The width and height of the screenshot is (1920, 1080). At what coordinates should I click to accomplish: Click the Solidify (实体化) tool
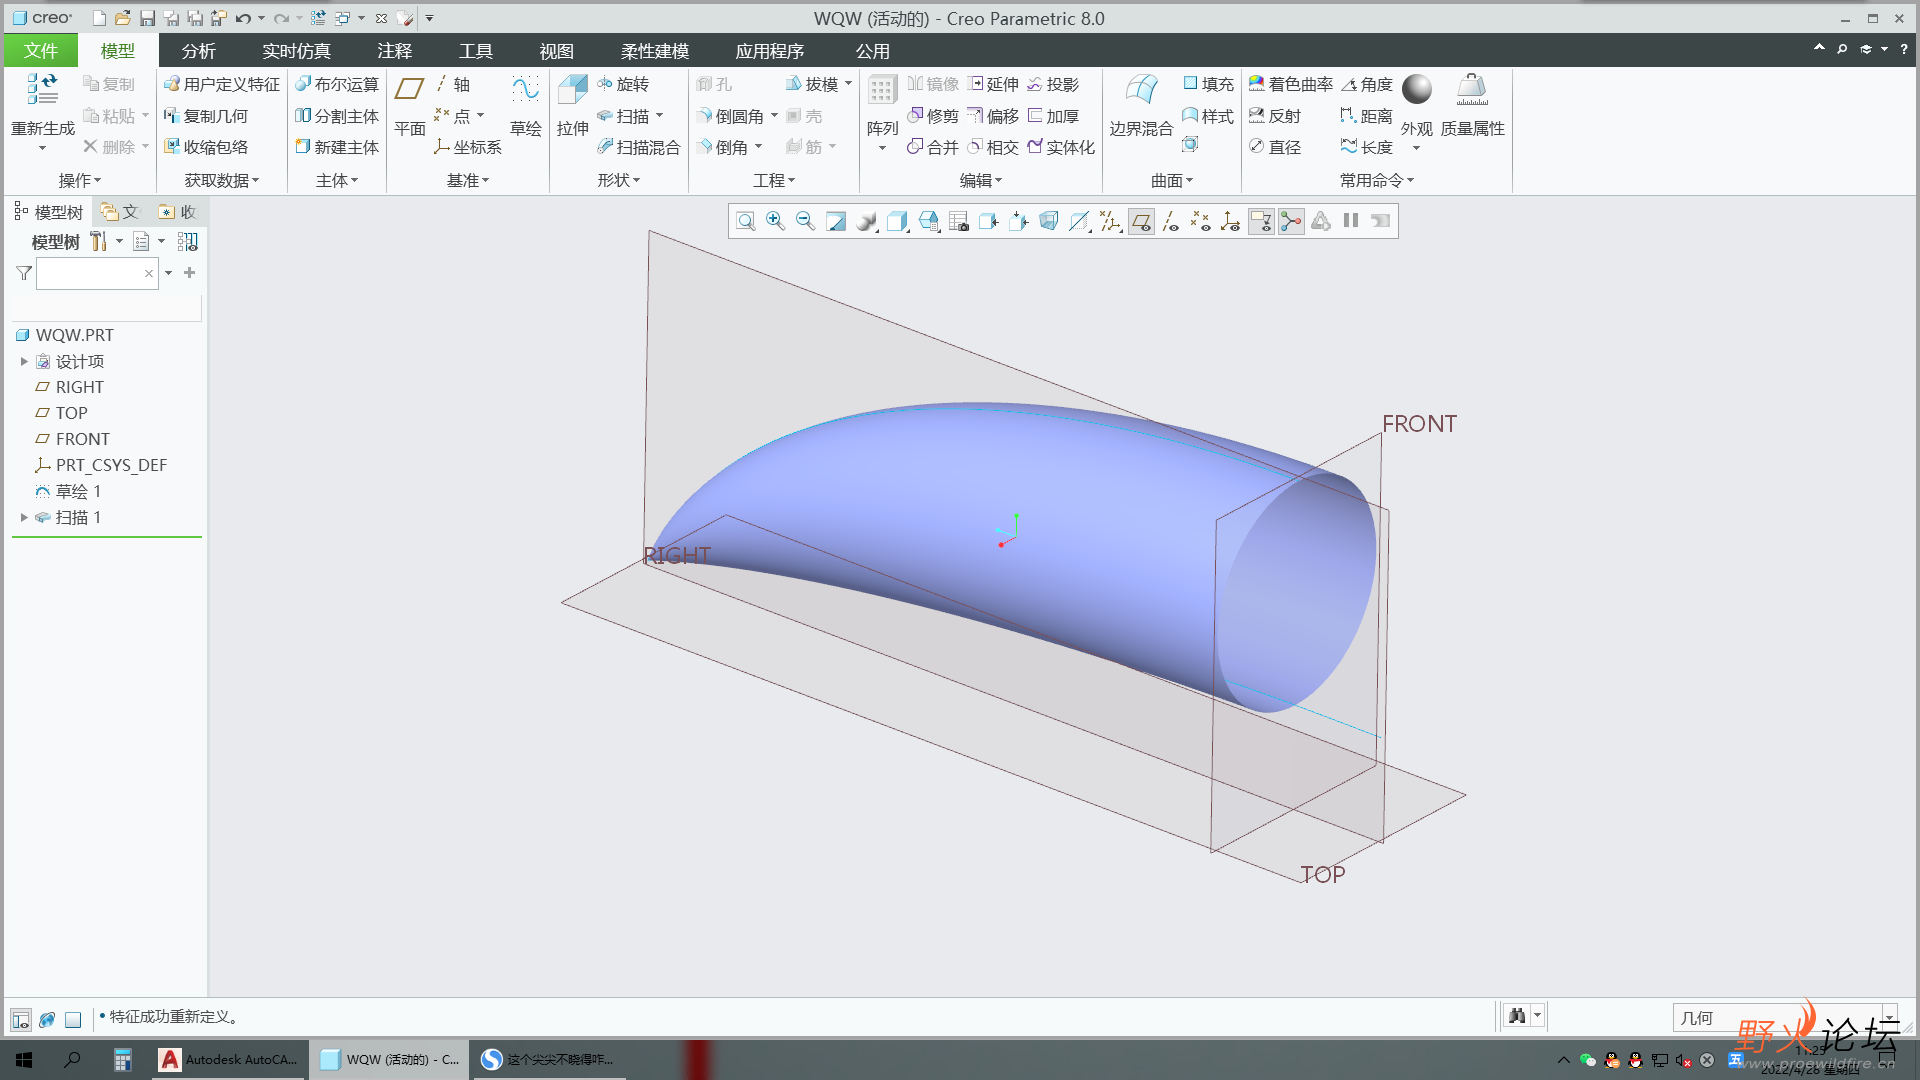coord(1061,147)
